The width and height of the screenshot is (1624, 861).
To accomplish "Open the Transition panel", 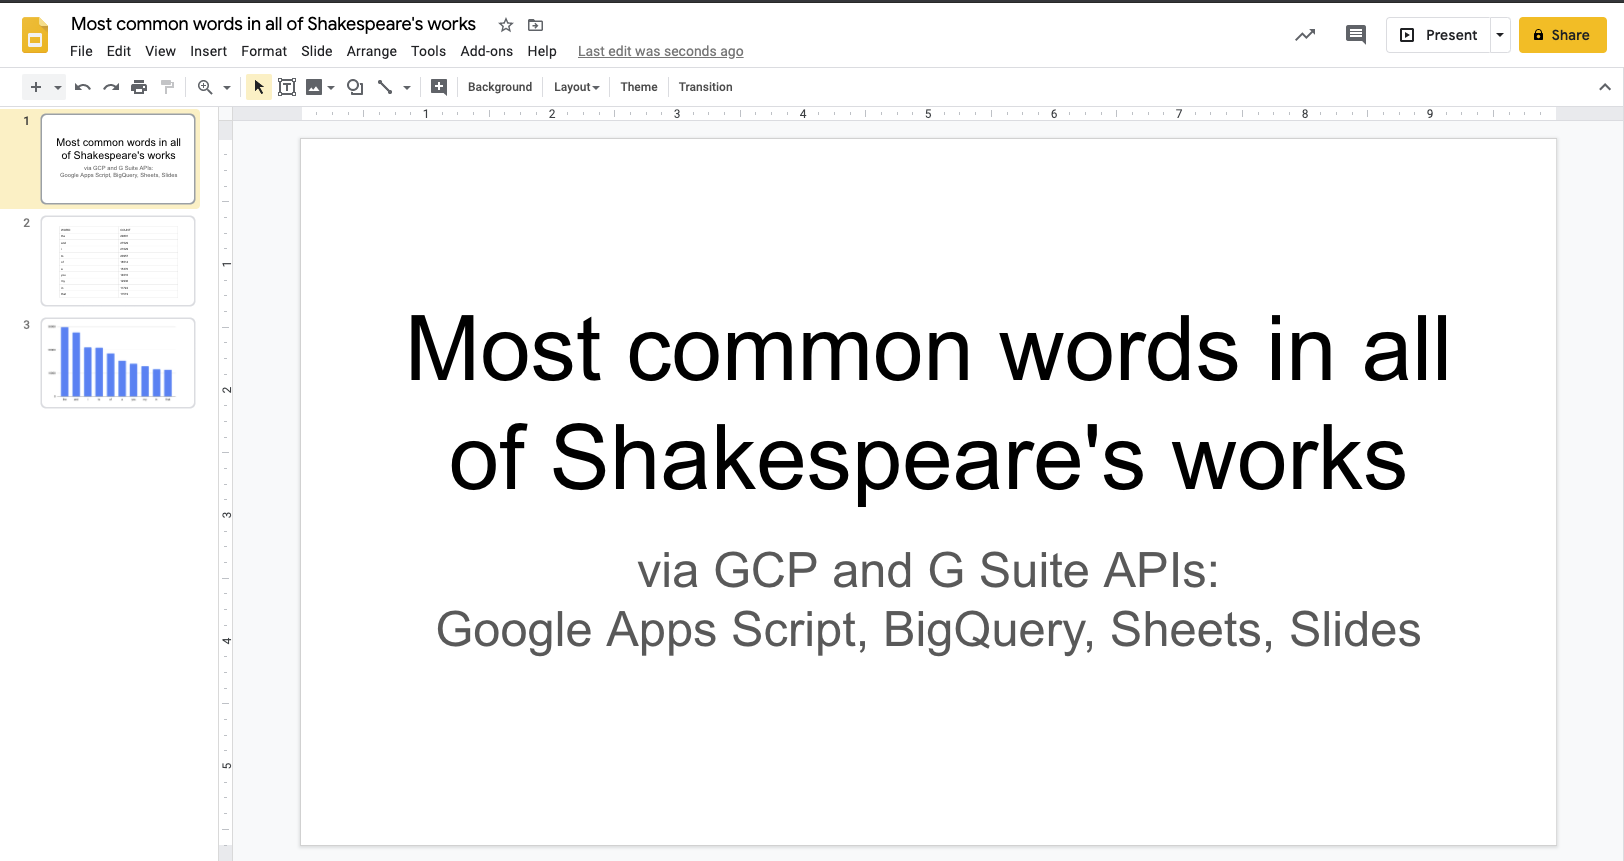I will point(705,87).
